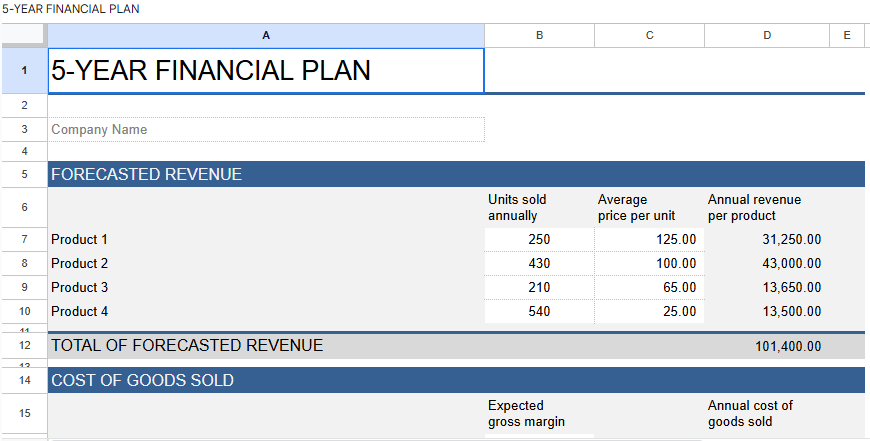Image resolution: width=870 pixels, height=441 pixels.
Task: Select column C header
Action: tap(649, 35)
